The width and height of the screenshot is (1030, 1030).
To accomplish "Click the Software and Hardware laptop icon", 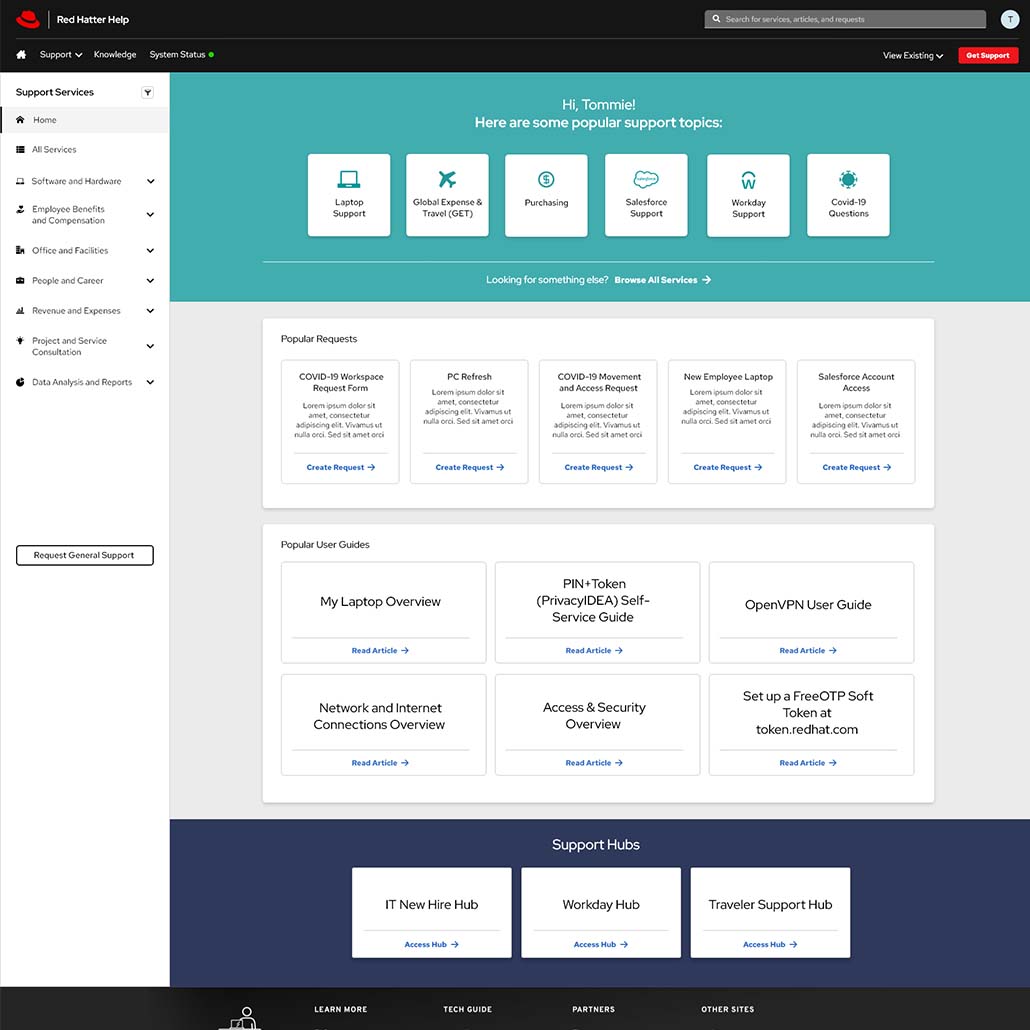I will [x=20, y=181].
